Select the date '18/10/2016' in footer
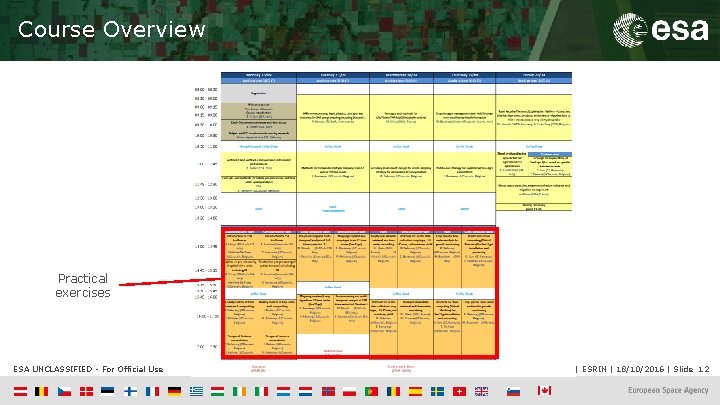The height and width of the screenshot is (405, 720). (640, 369)
